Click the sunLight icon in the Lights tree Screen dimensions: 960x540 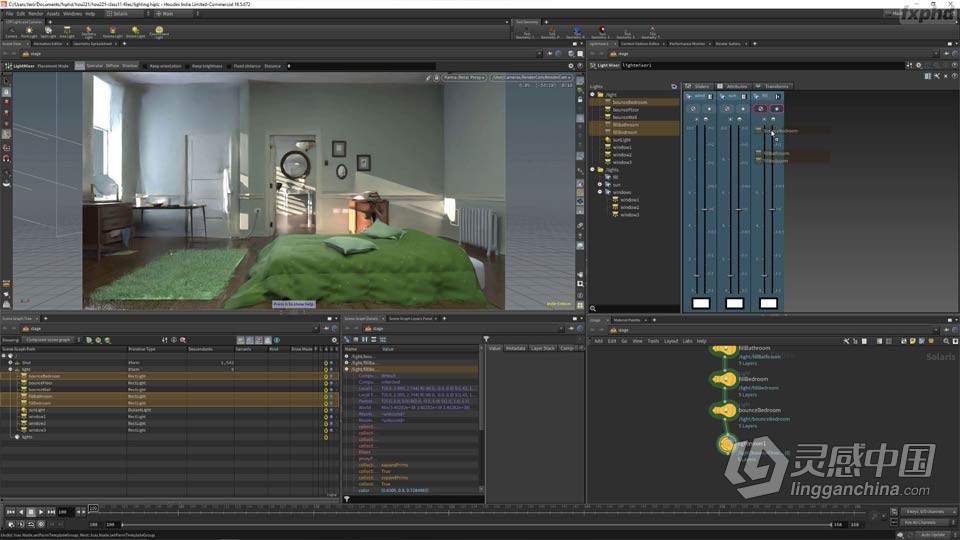point(607,140)
